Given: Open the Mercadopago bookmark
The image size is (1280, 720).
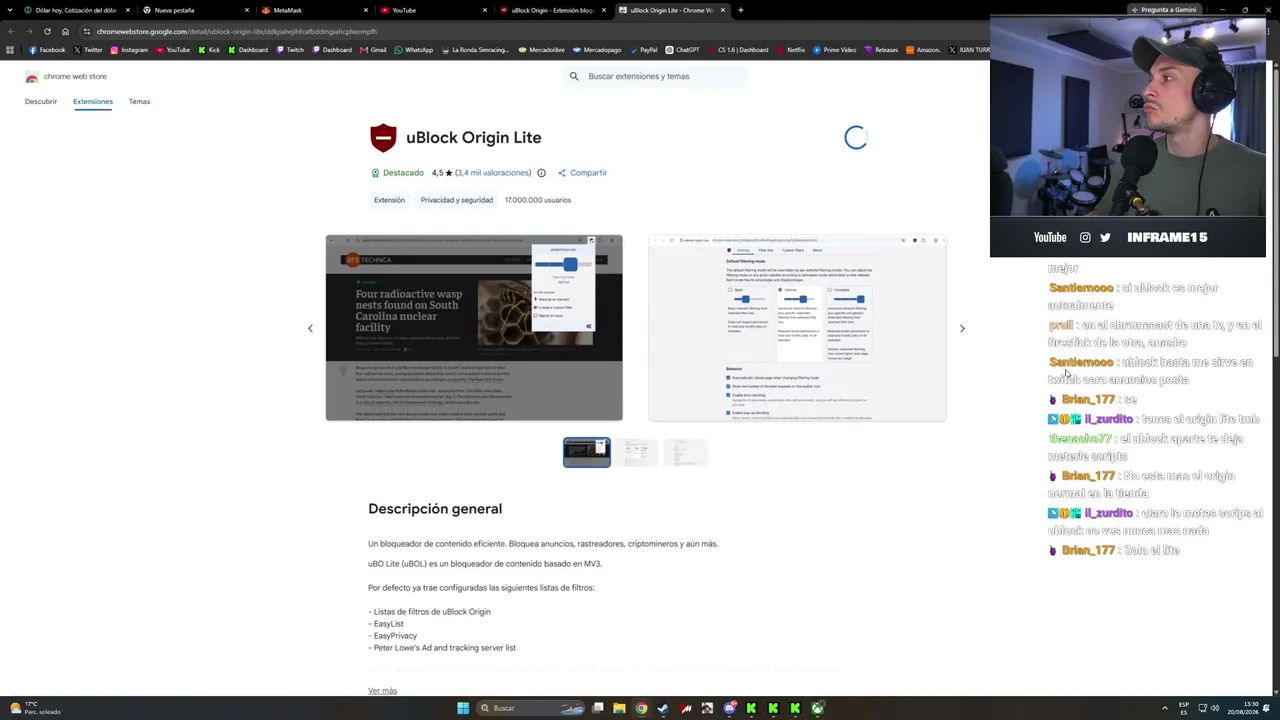Looking at the screenshot, I should [597, 50].
